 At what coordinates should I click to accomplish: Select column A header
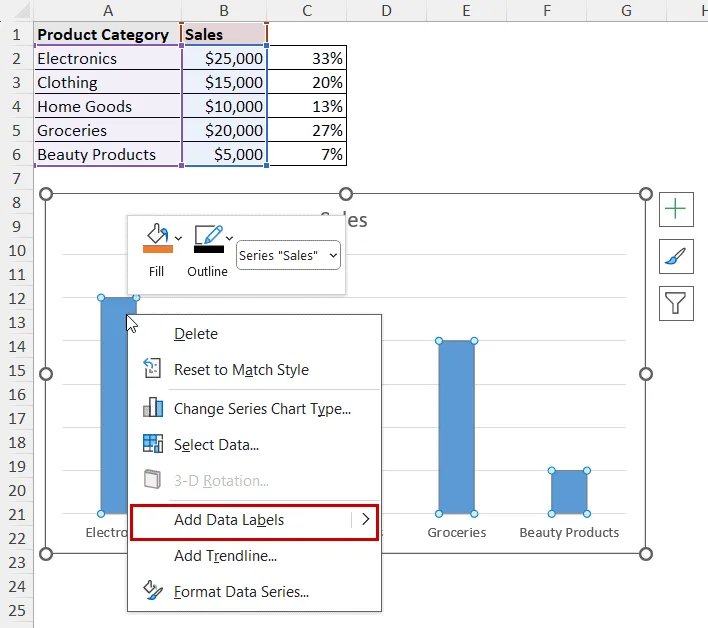107,10
